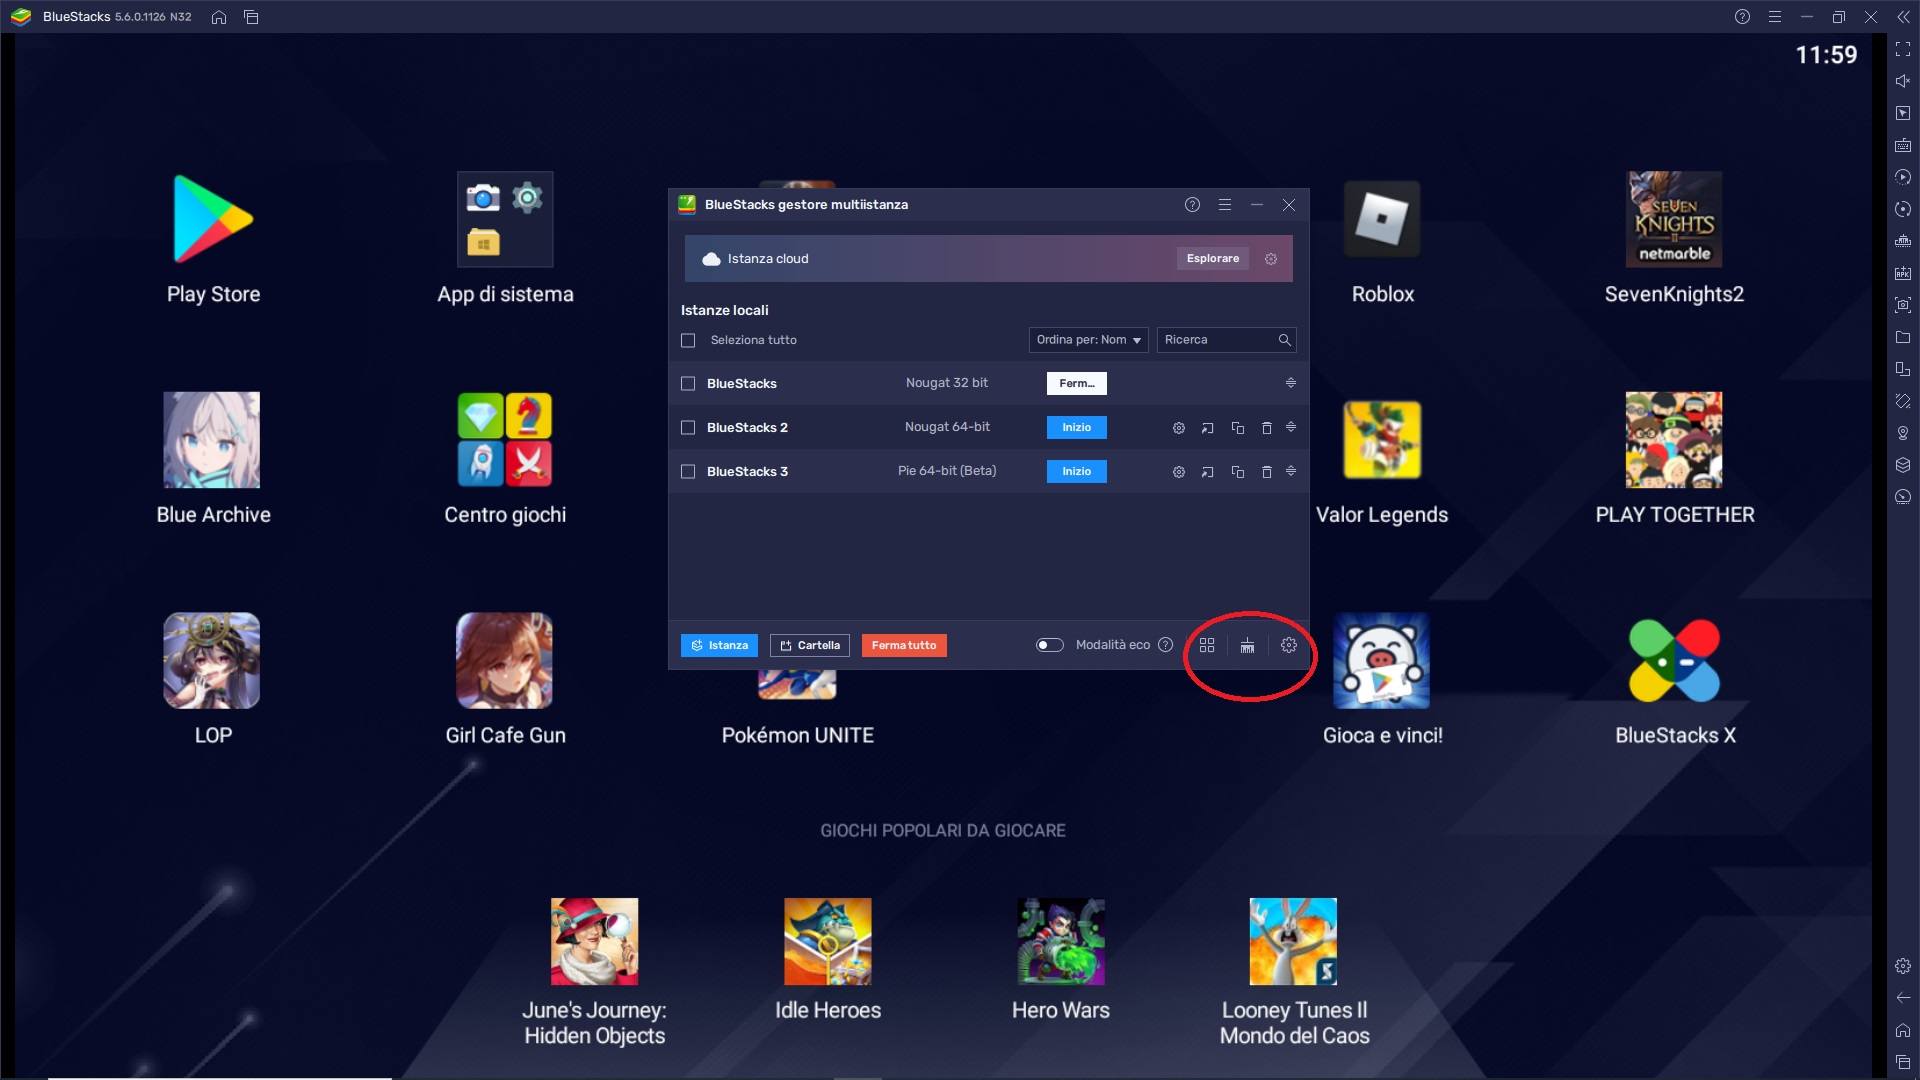Open Istanza cloud settings gear

[x=1271, y=259]
